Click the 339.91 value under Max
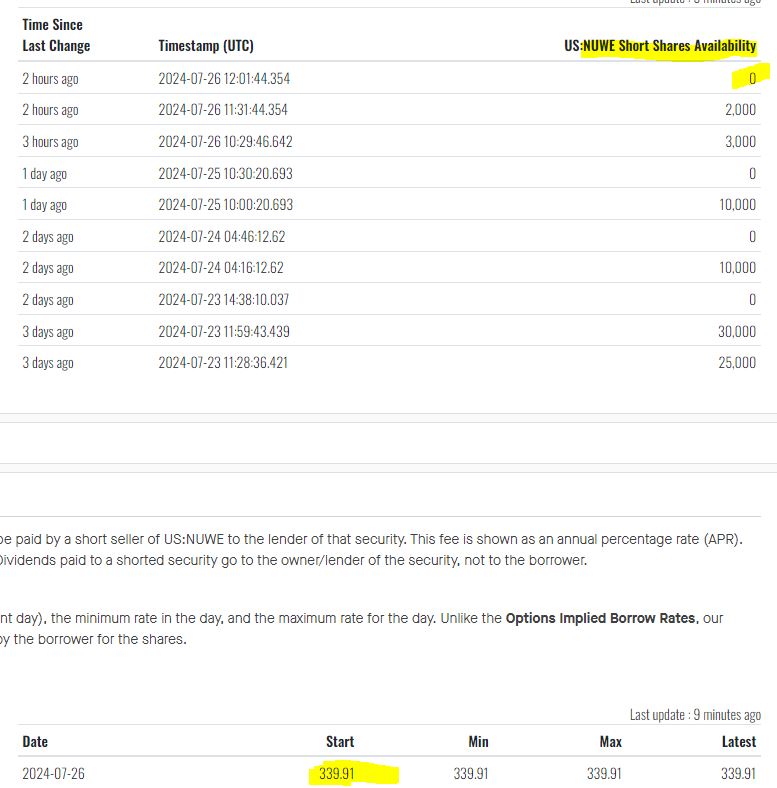 coord(604,773)
